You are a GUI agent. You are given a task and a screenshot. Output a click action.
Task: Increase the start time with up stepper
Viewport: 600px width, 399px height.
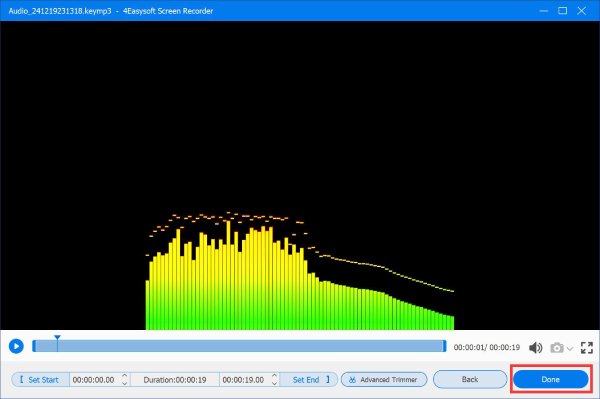tap(125, 376)
